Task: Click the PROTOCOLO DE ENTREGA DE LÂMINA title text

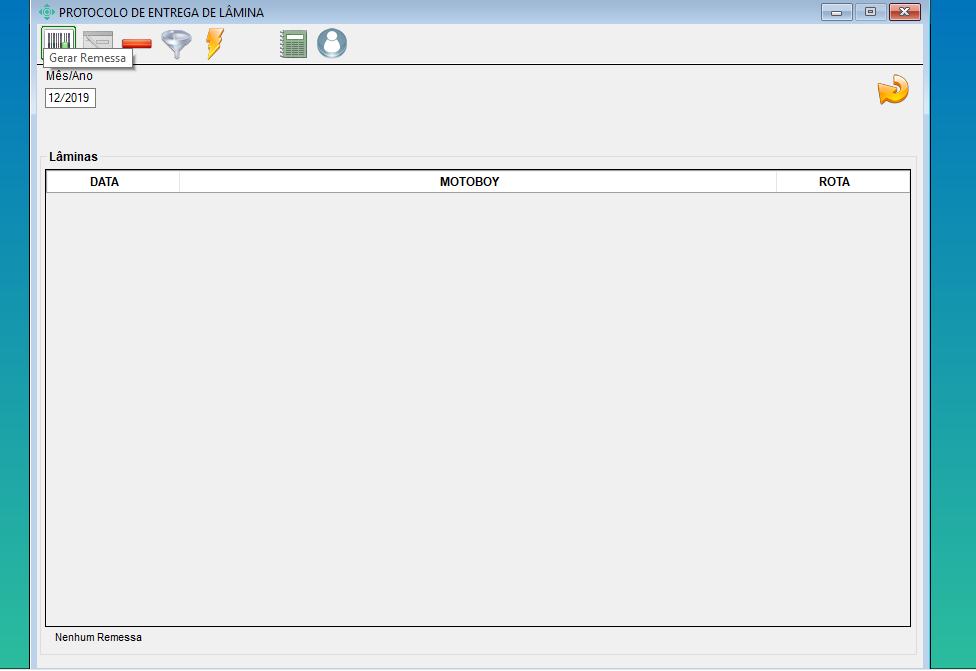Action: (x=161, y=13)
